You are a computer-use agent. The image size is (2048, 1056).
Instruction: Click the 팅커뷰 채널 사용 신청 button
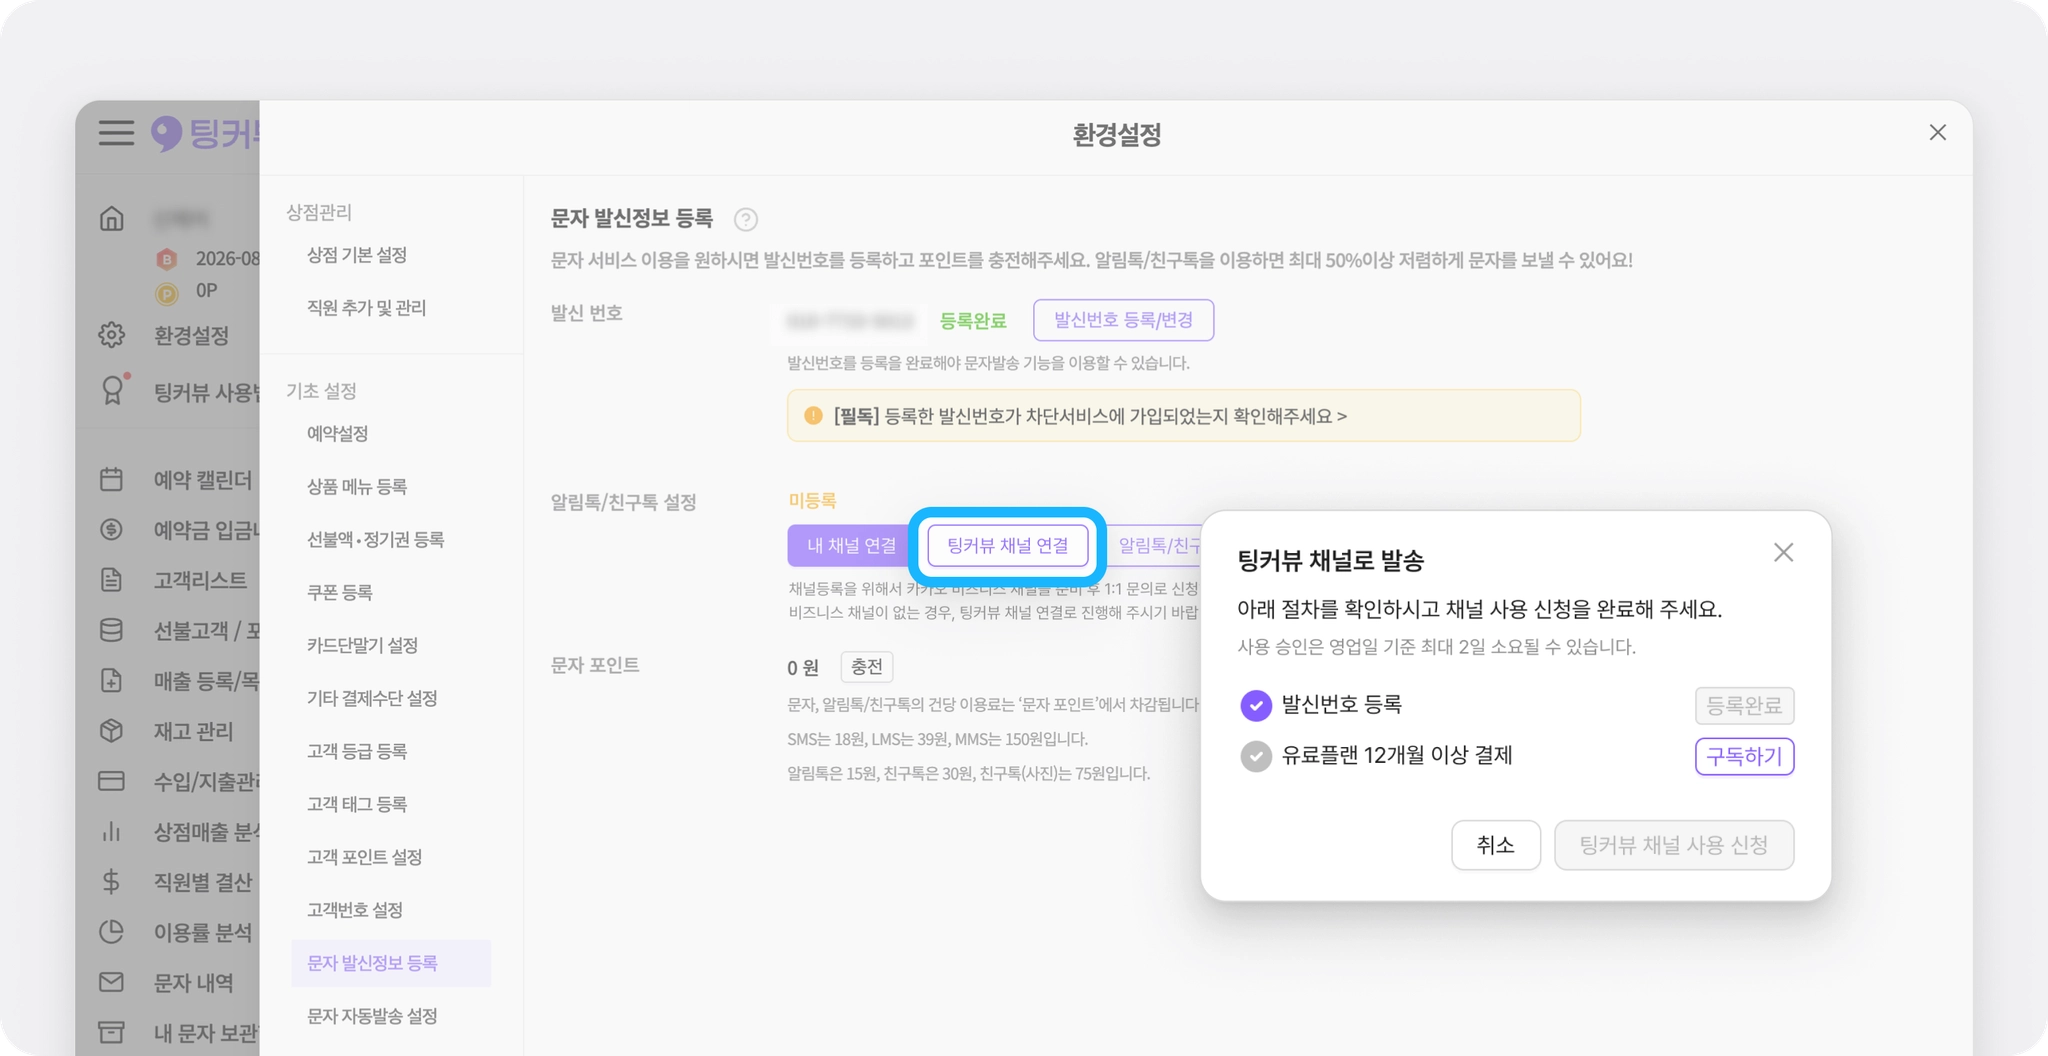click(x=1674, y=846)
